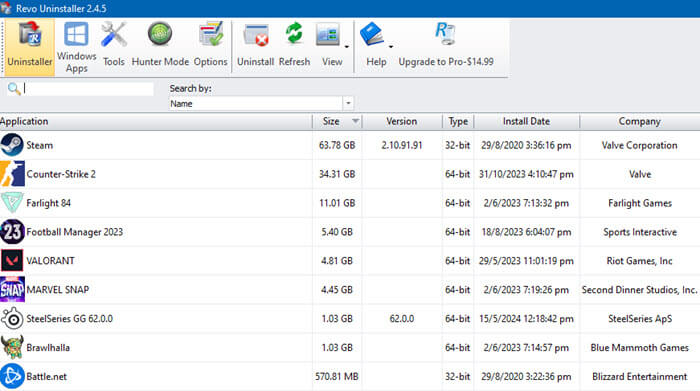This screenshot has height=391, width=700.
Task: Click Blizzard Entertainment company cell
Action: click(639, 377)
